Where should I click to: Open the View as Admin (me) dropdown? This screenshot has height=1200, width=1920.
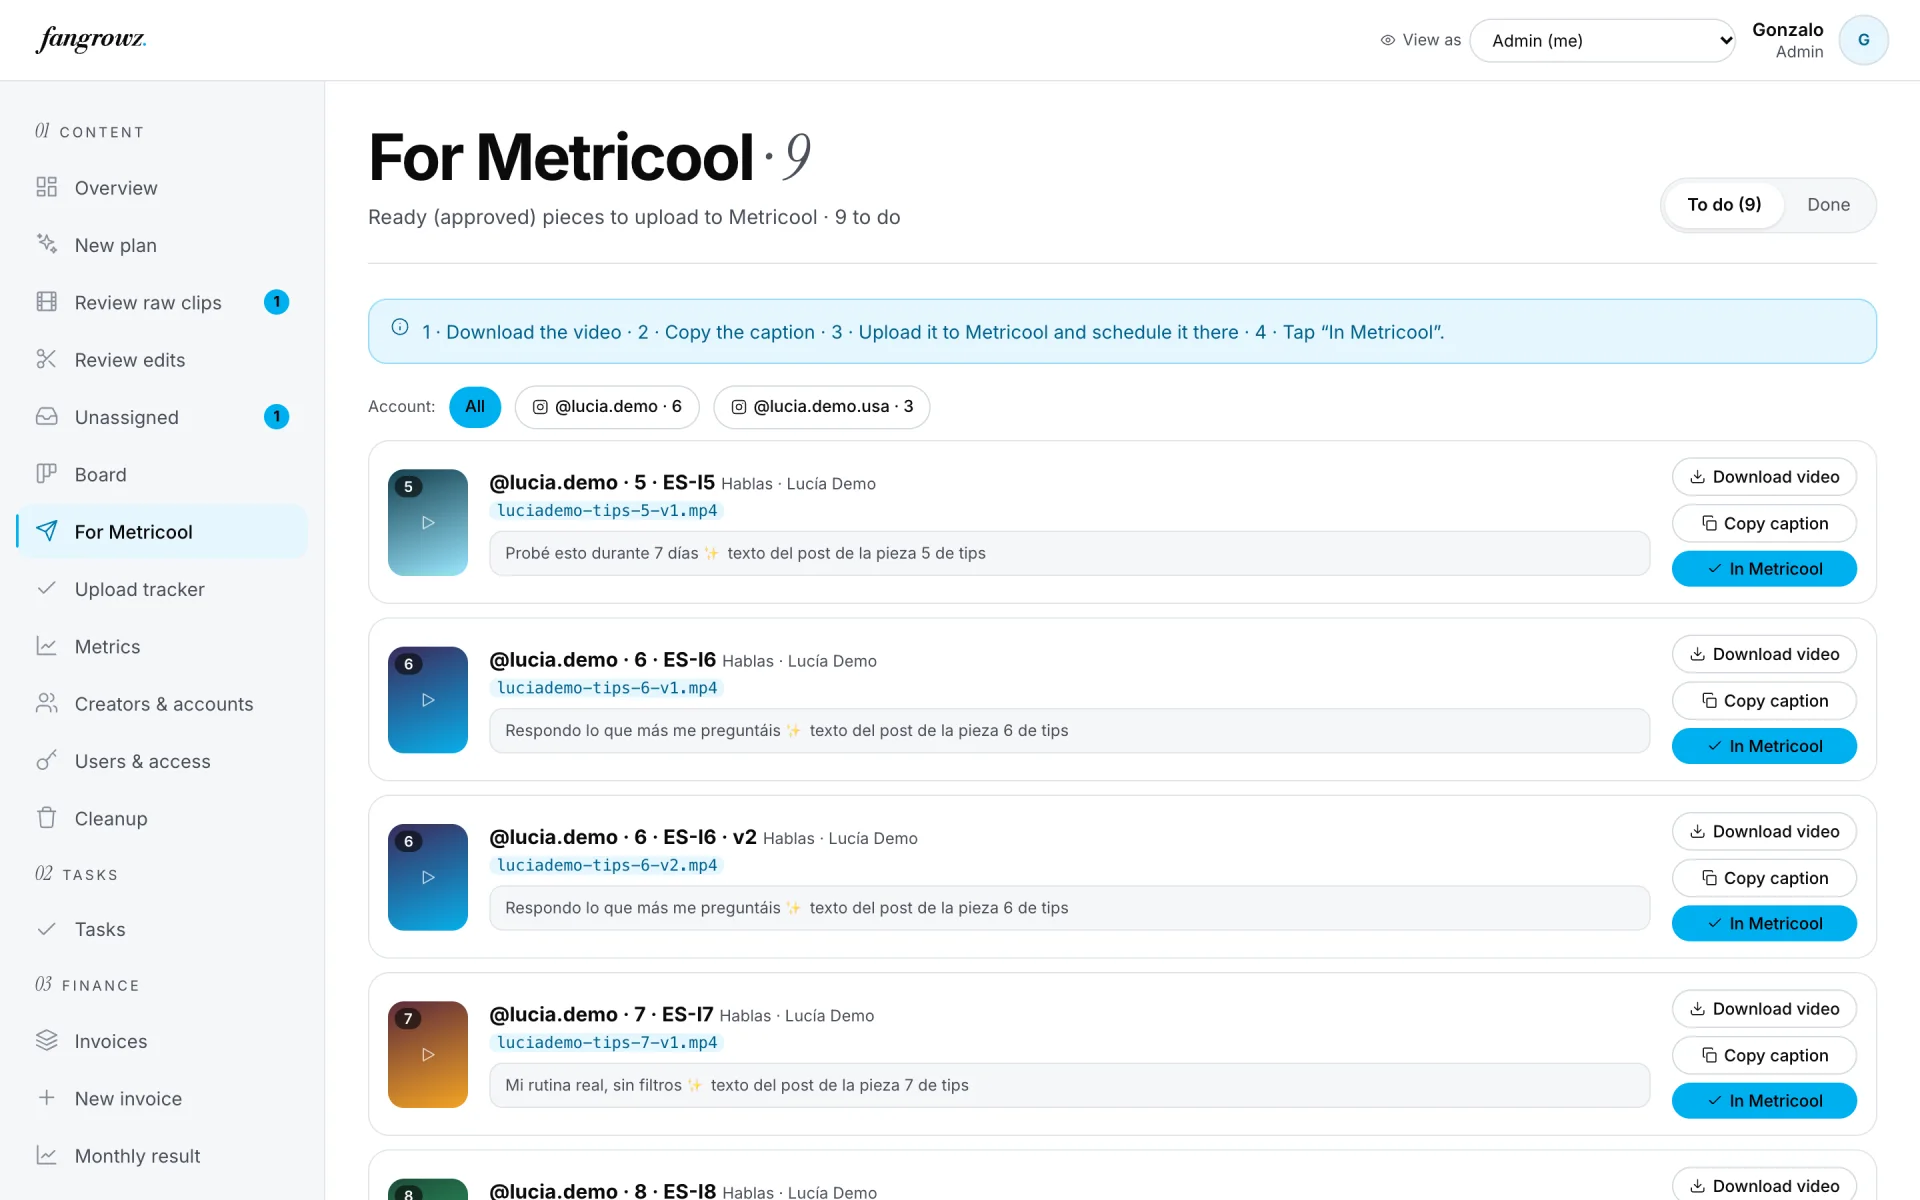pyautogui.click(x=1602, y=41)
